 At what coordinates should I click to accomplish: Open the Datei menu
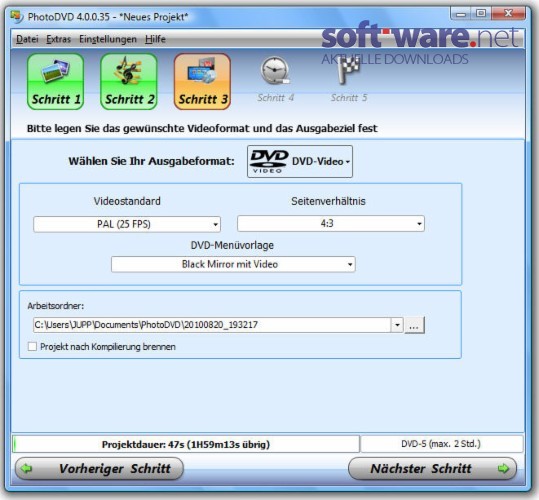tap(27, 39)
